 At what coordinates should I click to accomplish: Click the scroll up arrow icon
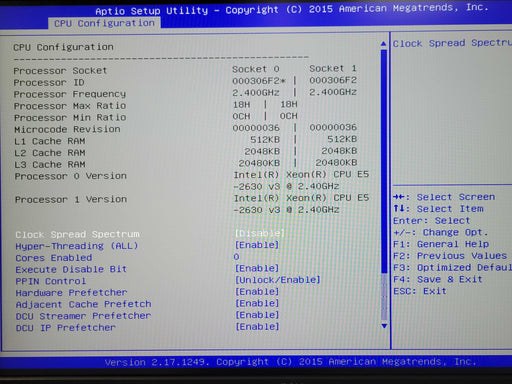click(384, 44)
